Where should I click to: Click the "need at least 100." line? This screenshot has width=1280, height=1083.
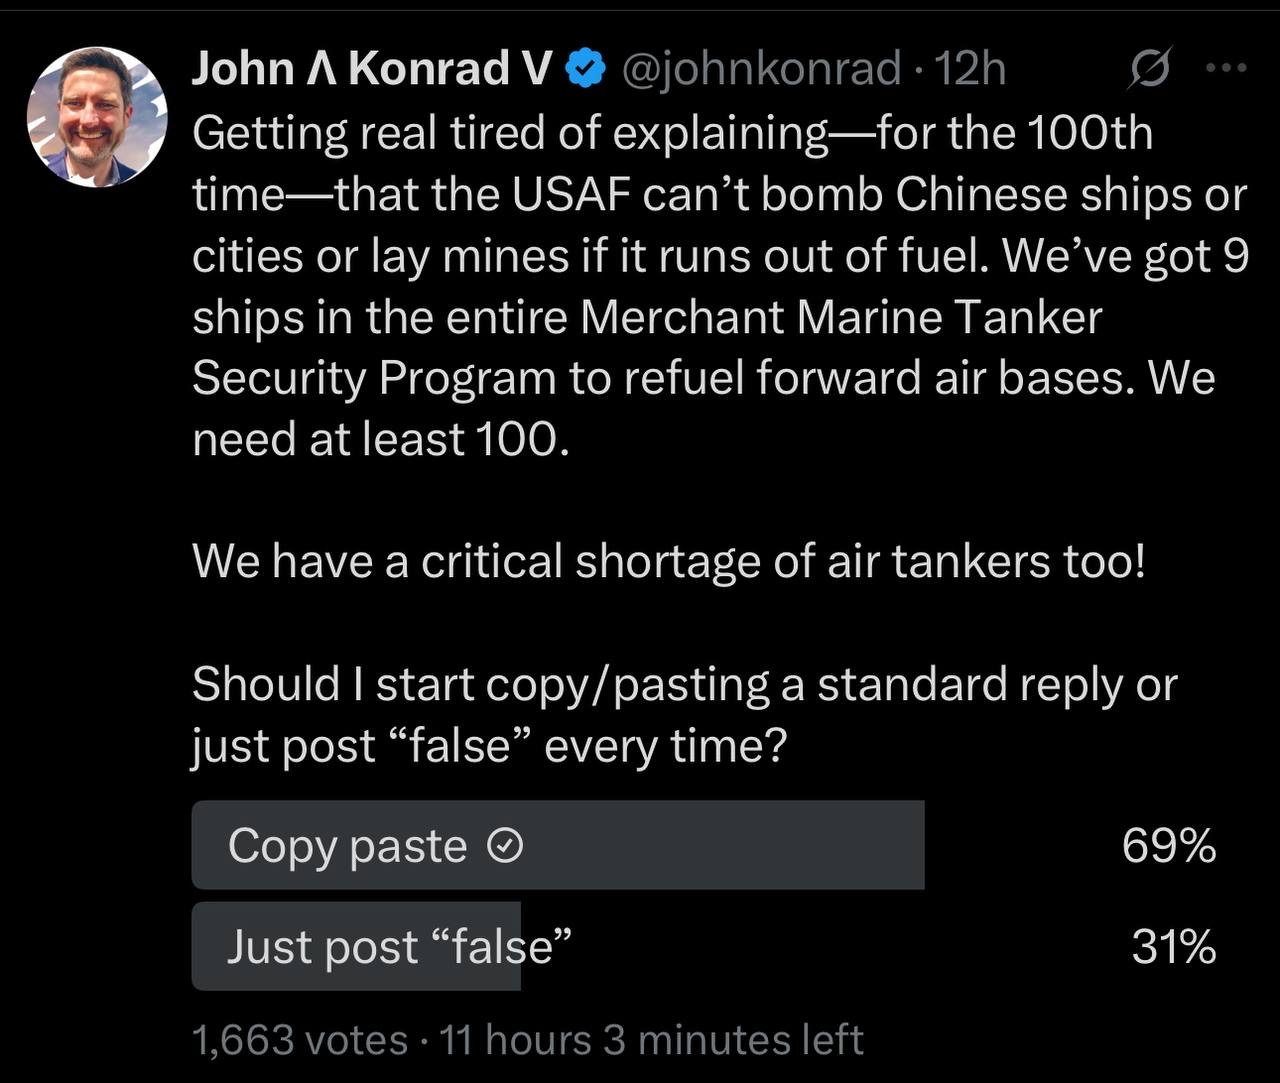[x=381, y=439]
